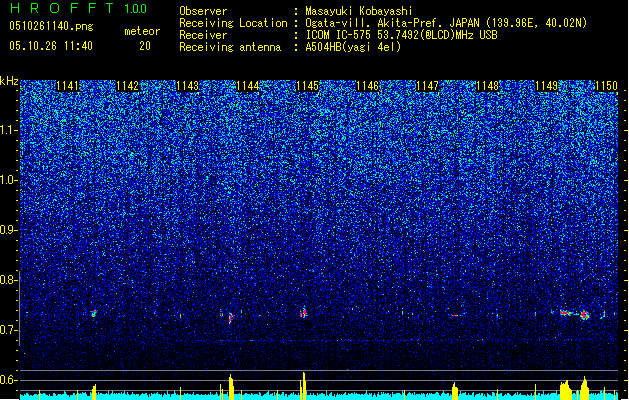Click the 1.0 frequency axis label
The width and height of the screenshot is (629, 400).
9,181
